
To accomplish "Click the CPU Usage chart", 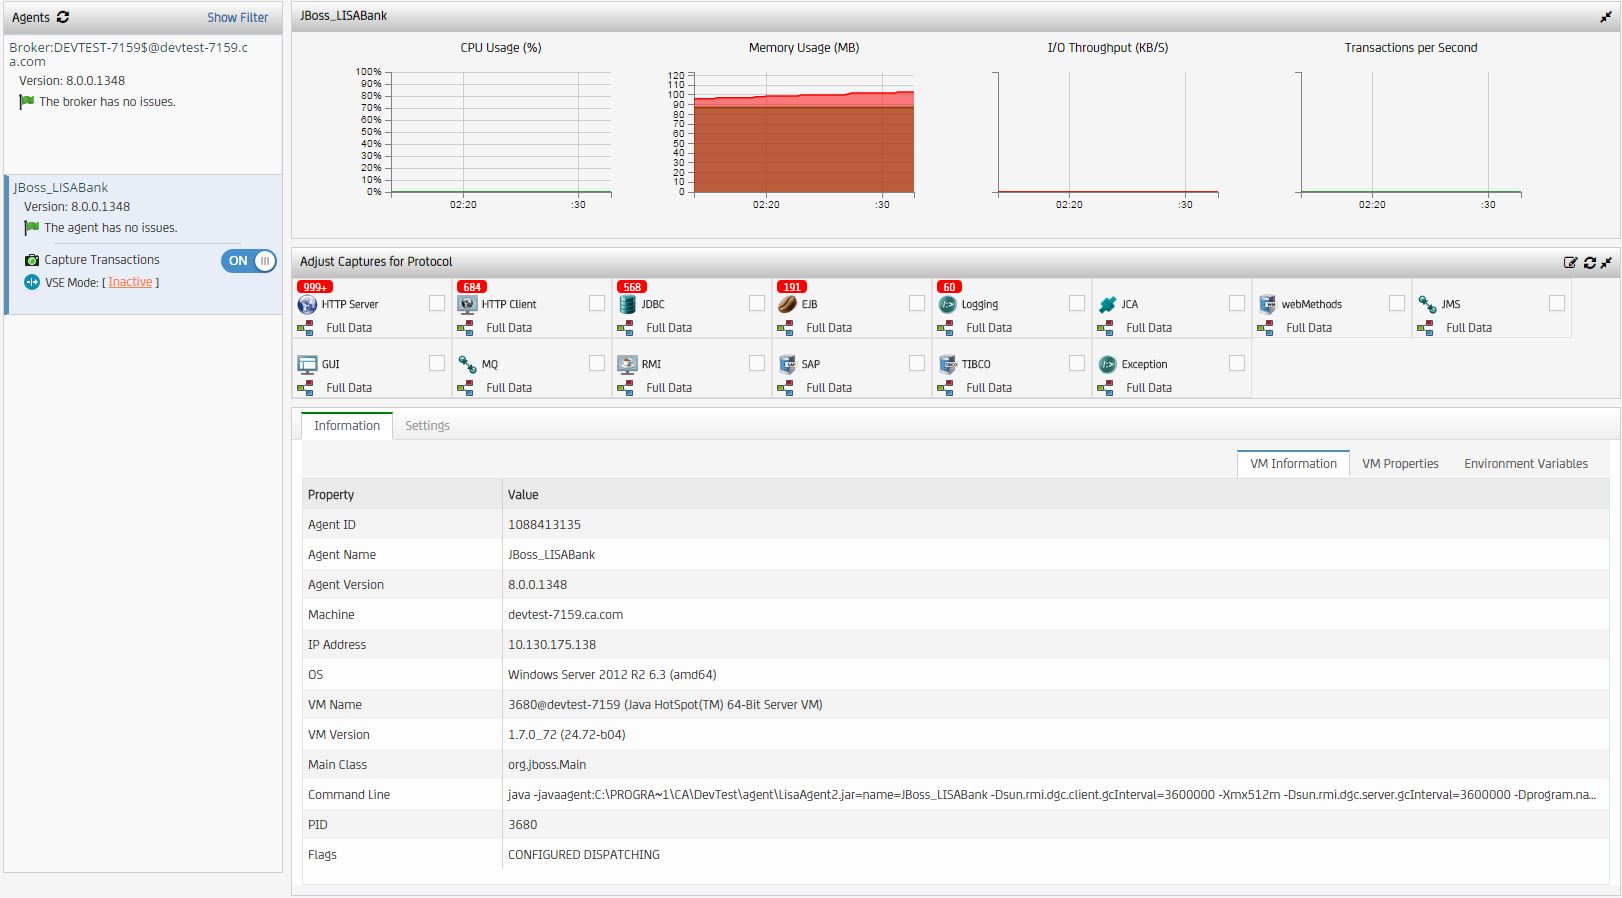I will (500, 132).
